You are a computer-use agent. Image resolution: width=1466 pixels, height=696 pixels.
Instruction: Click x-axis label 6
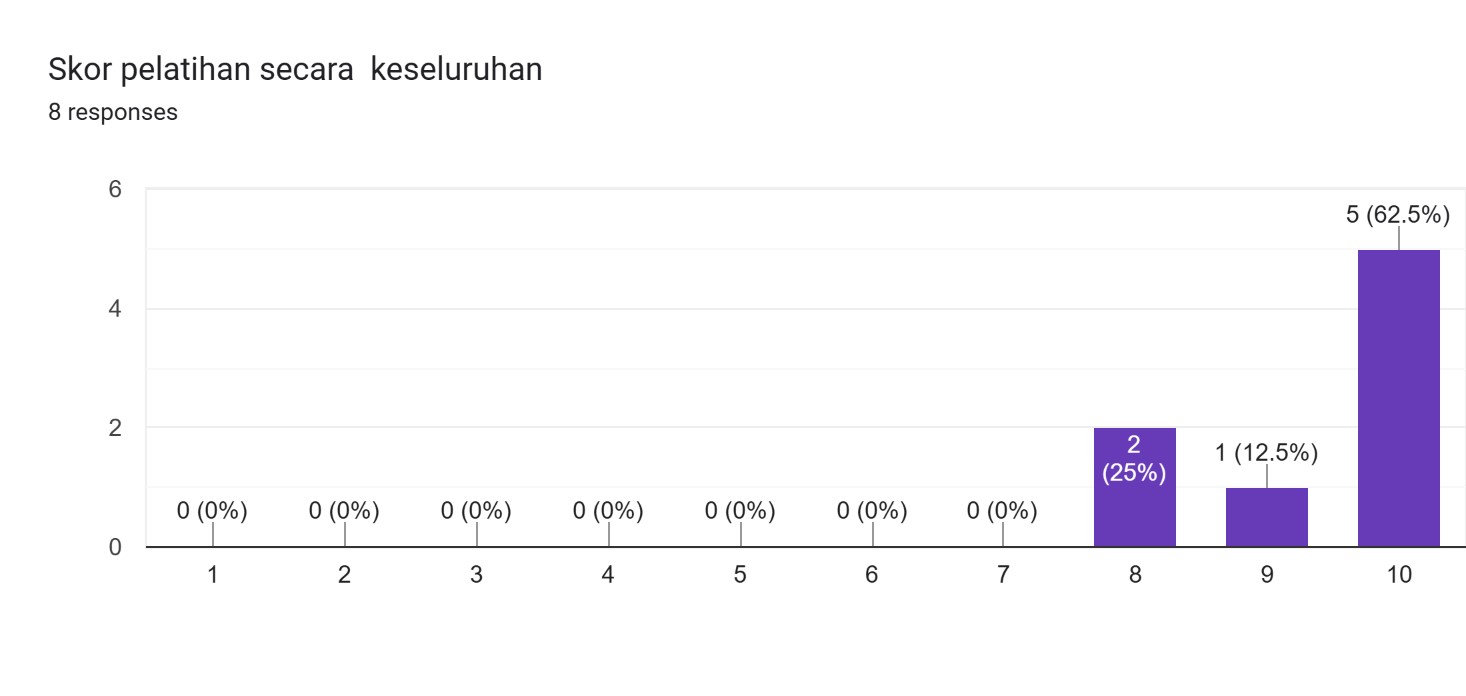[x=872, y=576]
